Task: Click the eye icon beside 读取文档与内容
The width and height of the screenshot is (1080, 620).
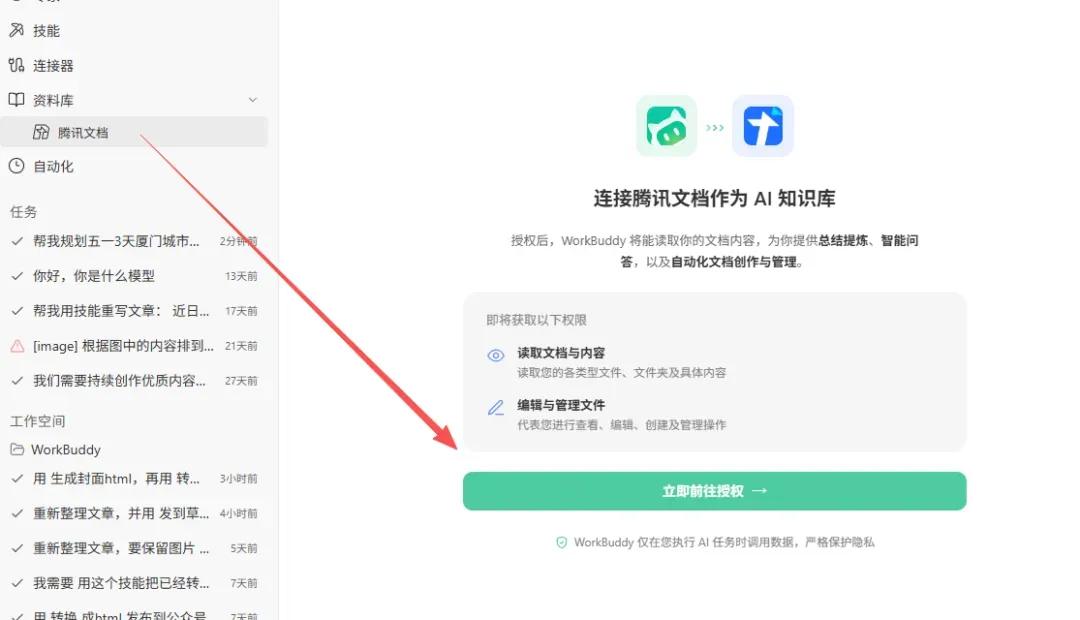Action: tap(496, 355)
